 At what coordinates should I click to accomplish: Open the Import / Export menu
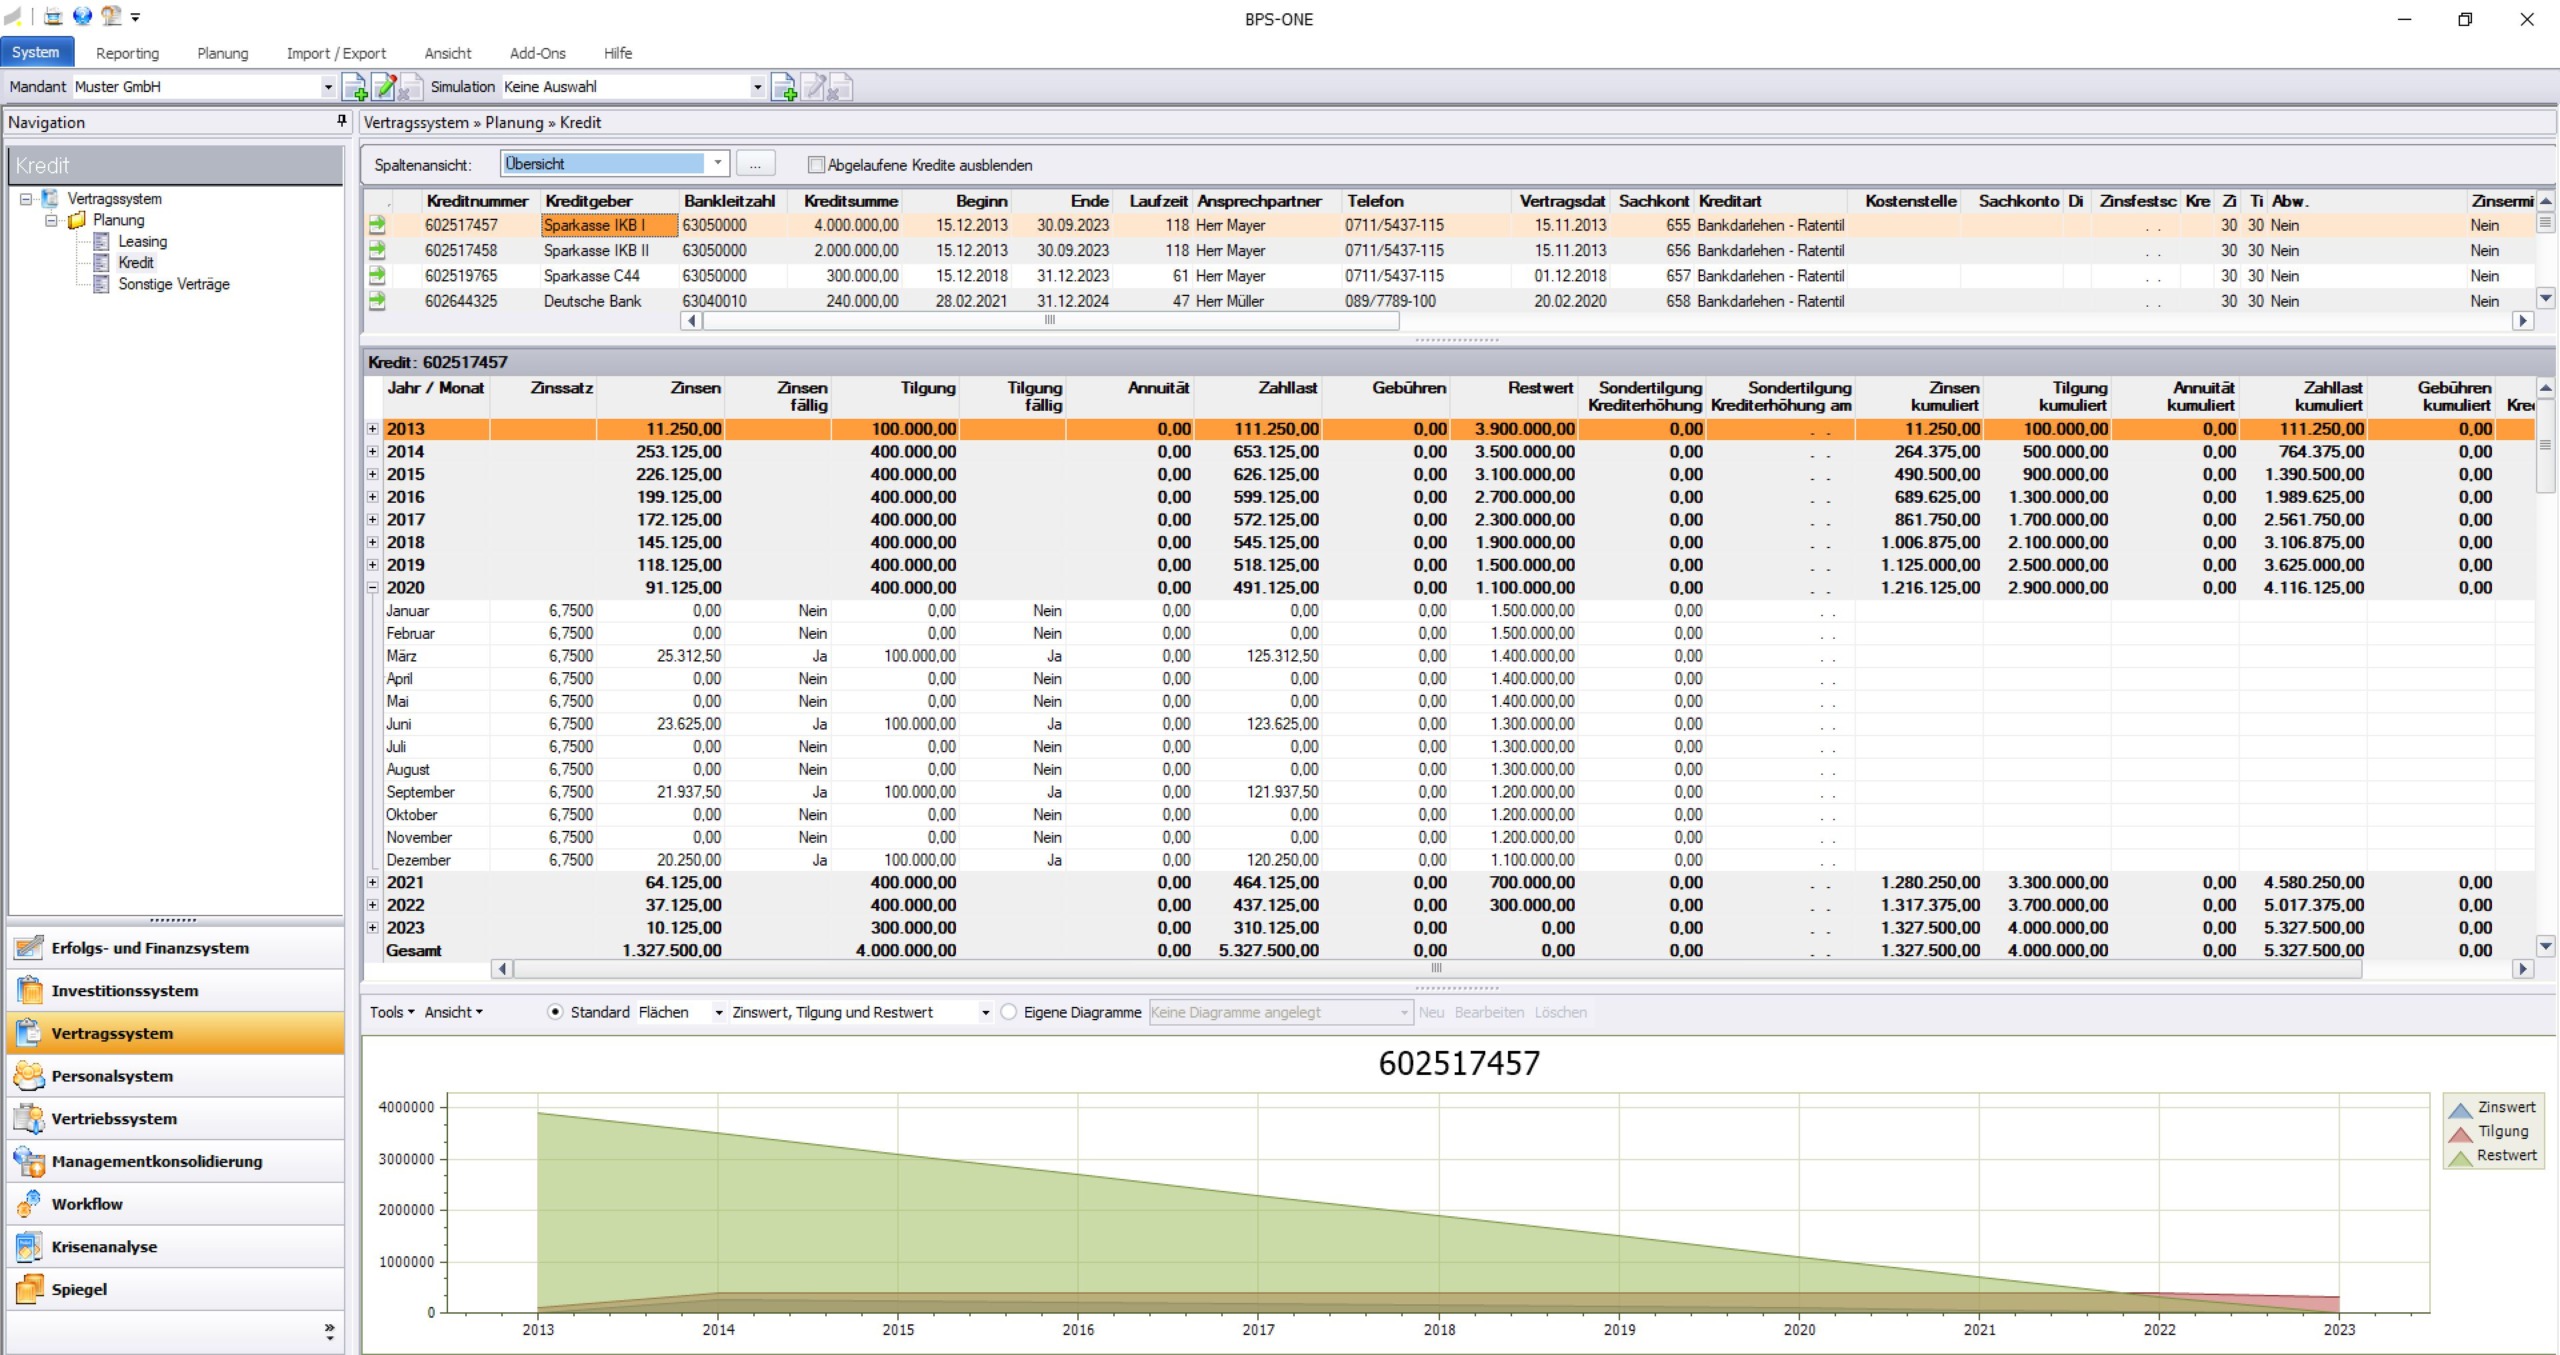tap(336, 53)
